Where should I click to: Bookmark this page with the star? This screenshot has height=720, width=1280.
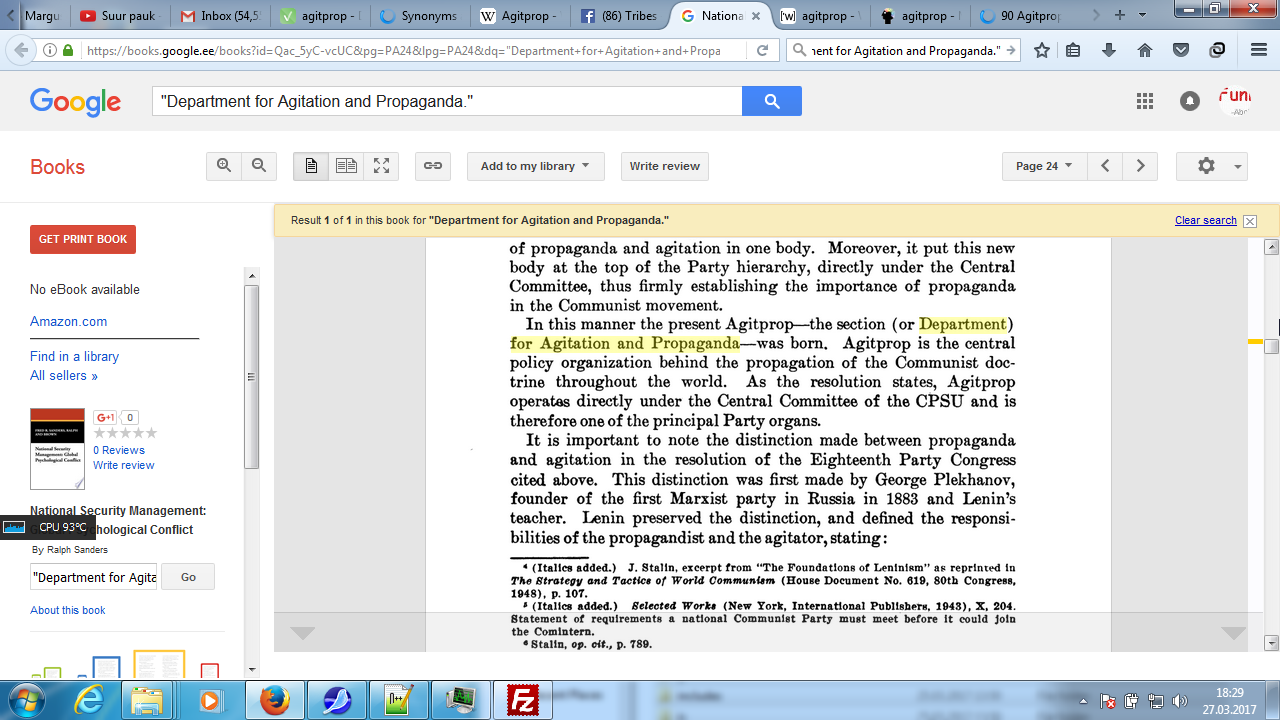(1042, 51)
